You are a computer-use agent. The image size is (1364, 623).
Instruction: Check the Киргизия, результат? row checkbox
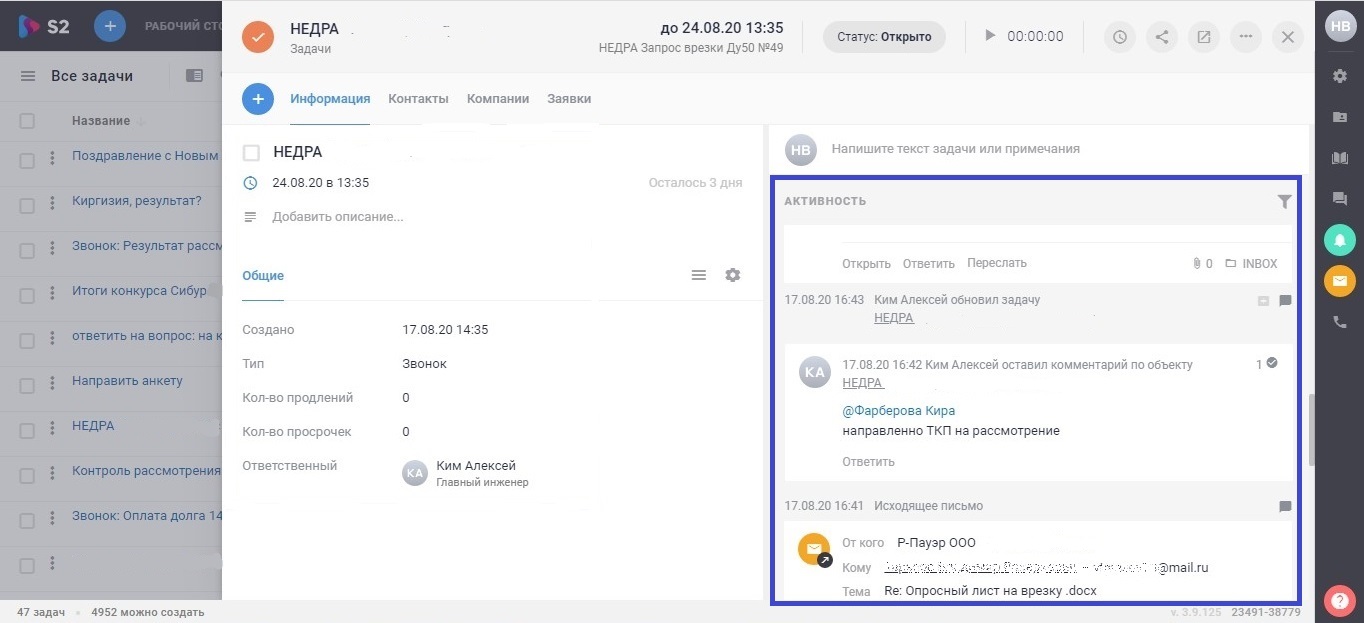point(27,201)
